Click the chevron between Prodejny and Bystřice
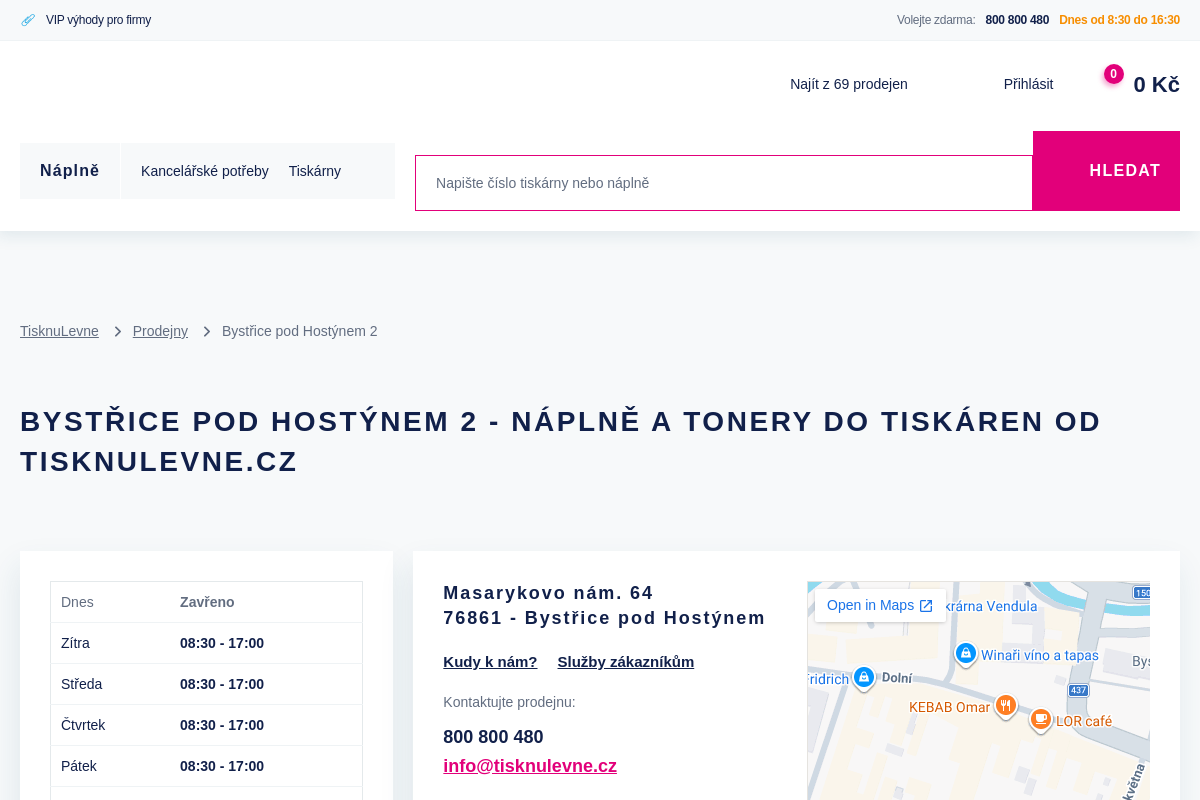 pyautogui.click(x=205, y=330)
